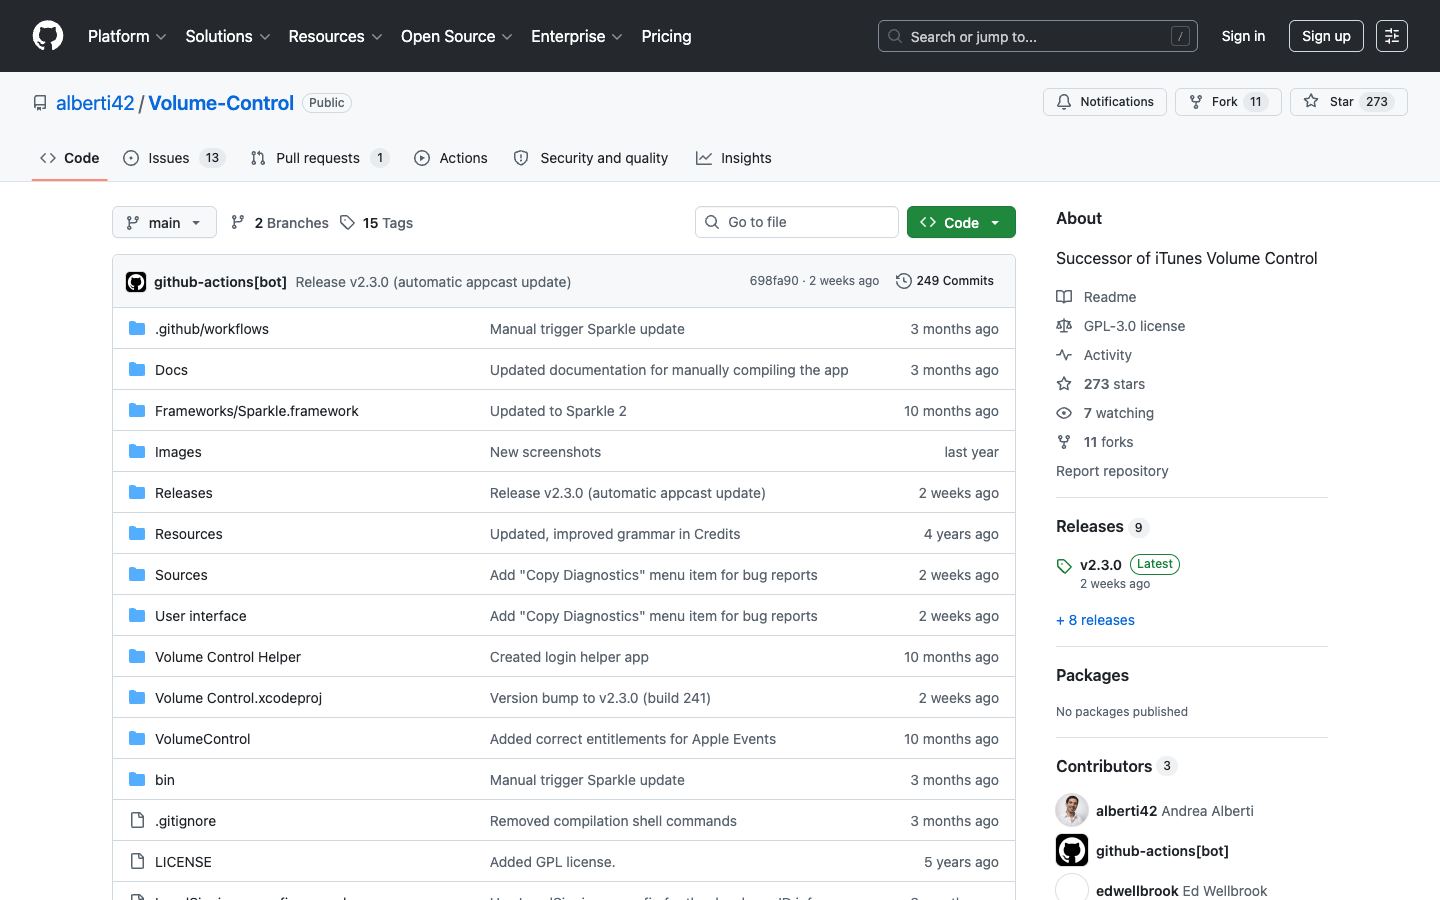Open the github-actions[bot] avatar in commit bar
Image resolution: width=1440 pixels, height=900 pixels.
136,282
